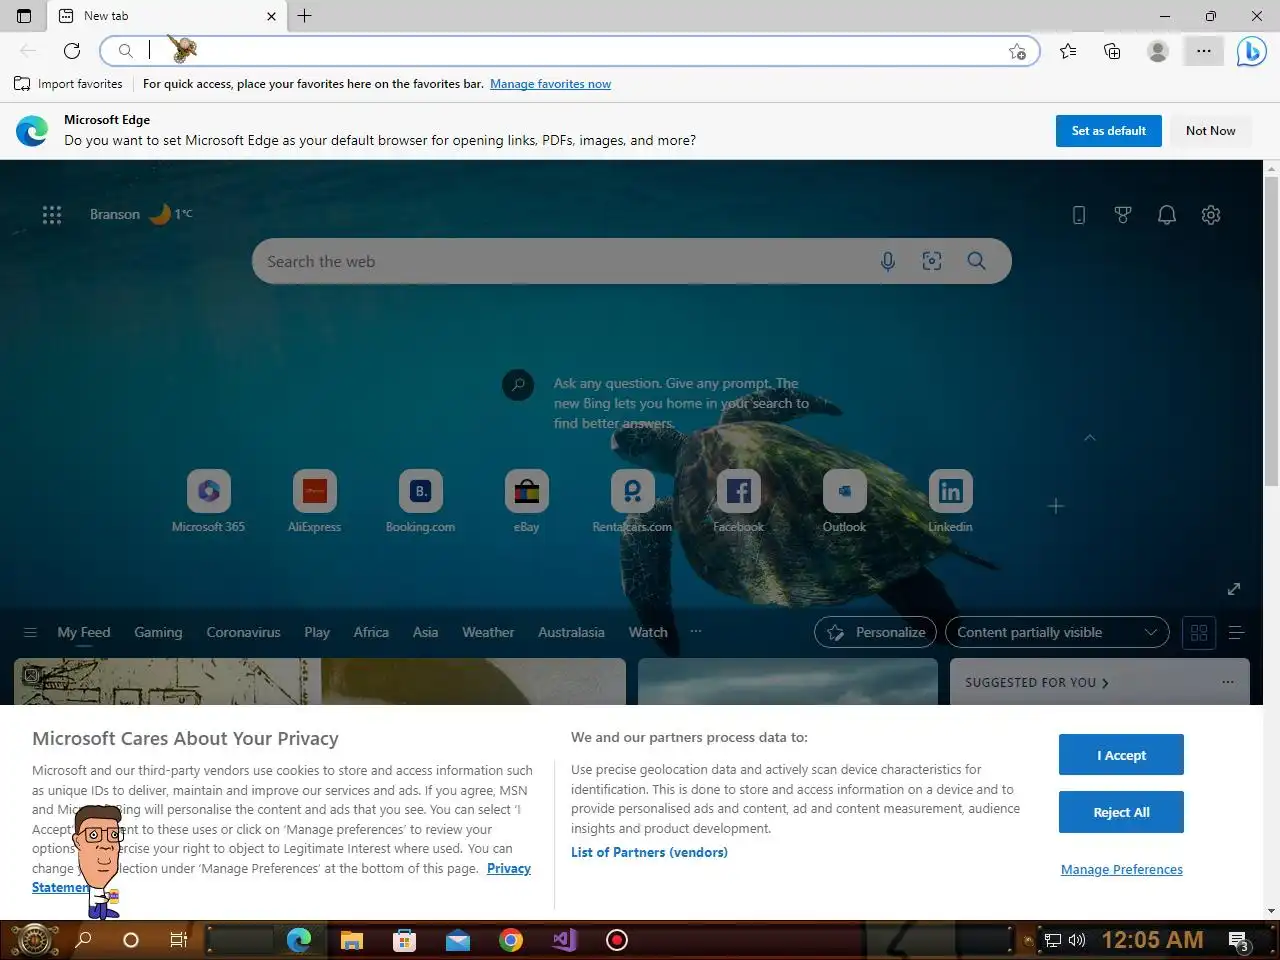
Task: Select the Play tab
Action: 317,632
